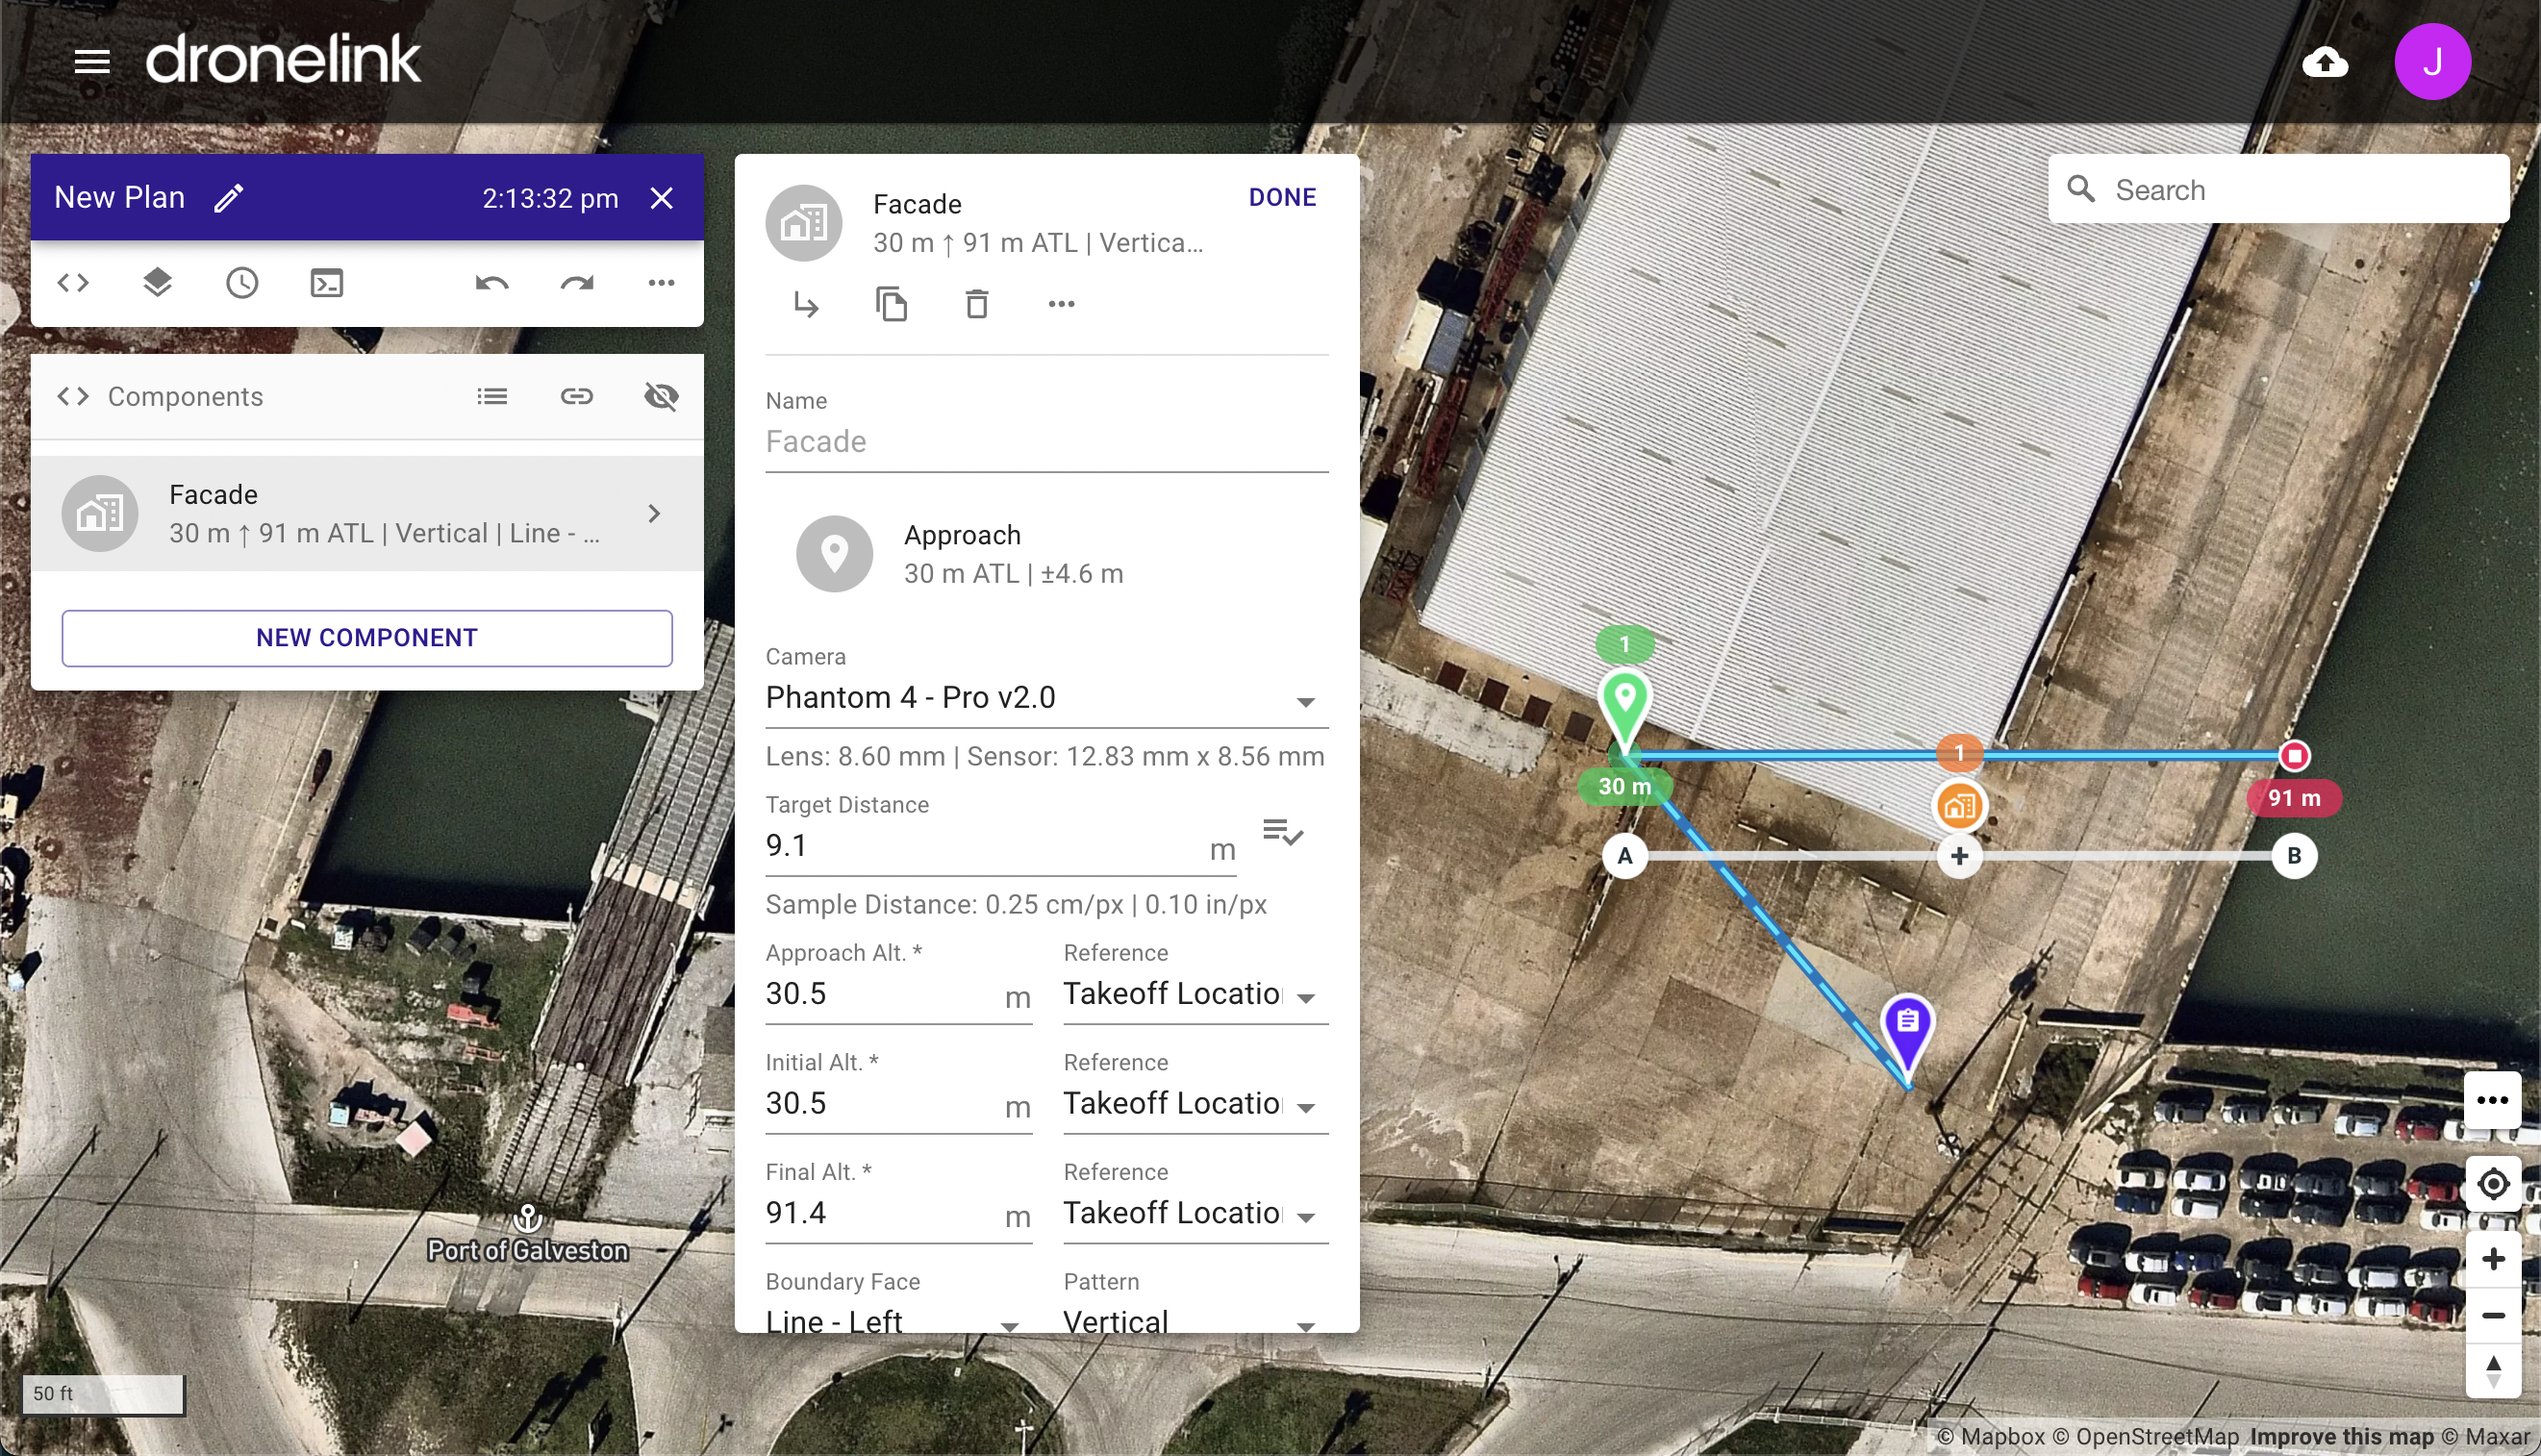This screenshot has height=1456, width=2541.
Task: Click the Facade building icon in editor header
Action: [x=803, y=223]
